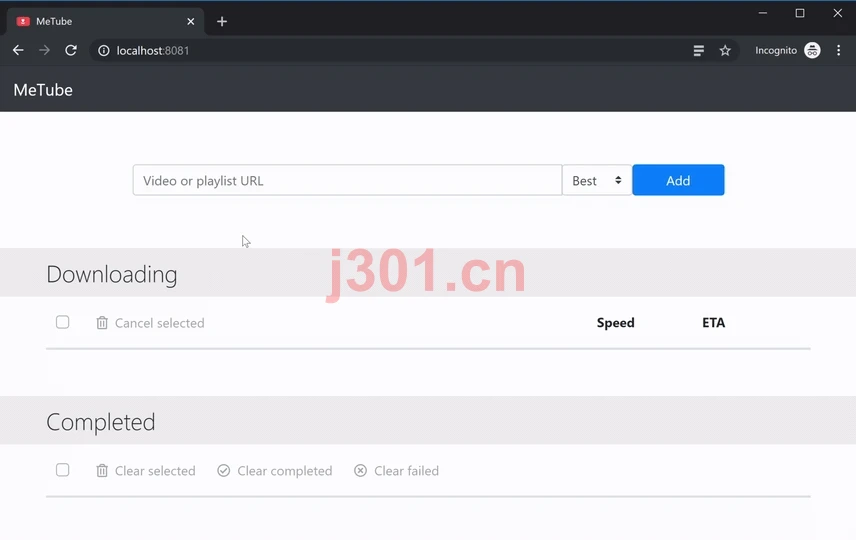Click the MeTube header title
The image size is (856, 540).
click(43, 90)
